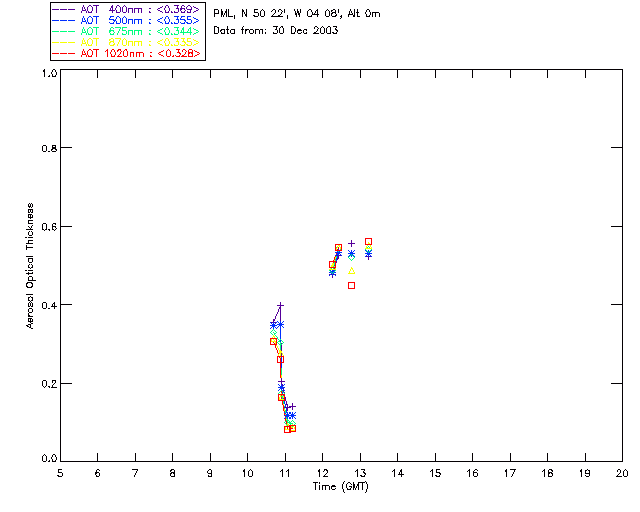Click the AOT 500nm legend entry
Image resolution: width=640 pixels, height=512 pixels.
tap(127, 20)
